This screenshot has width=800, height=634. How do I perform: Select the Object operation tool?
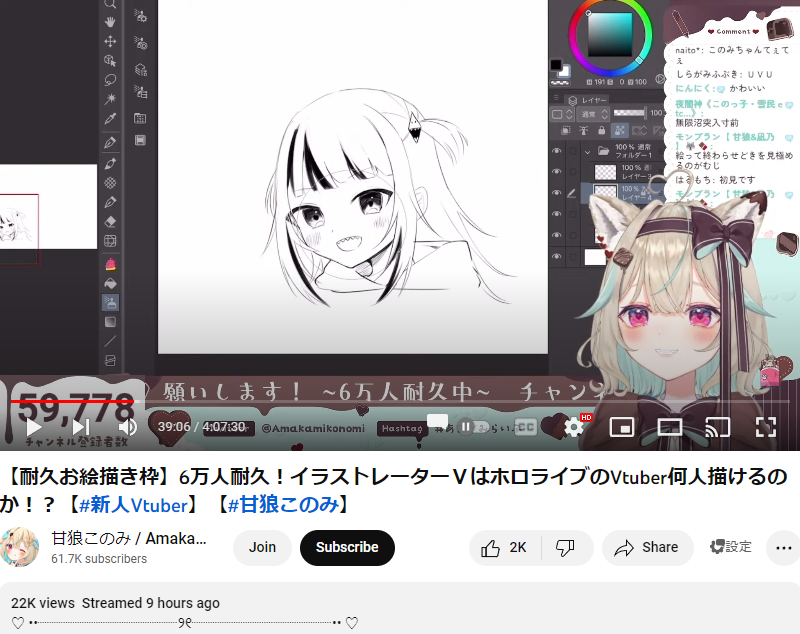coord(110,61)
